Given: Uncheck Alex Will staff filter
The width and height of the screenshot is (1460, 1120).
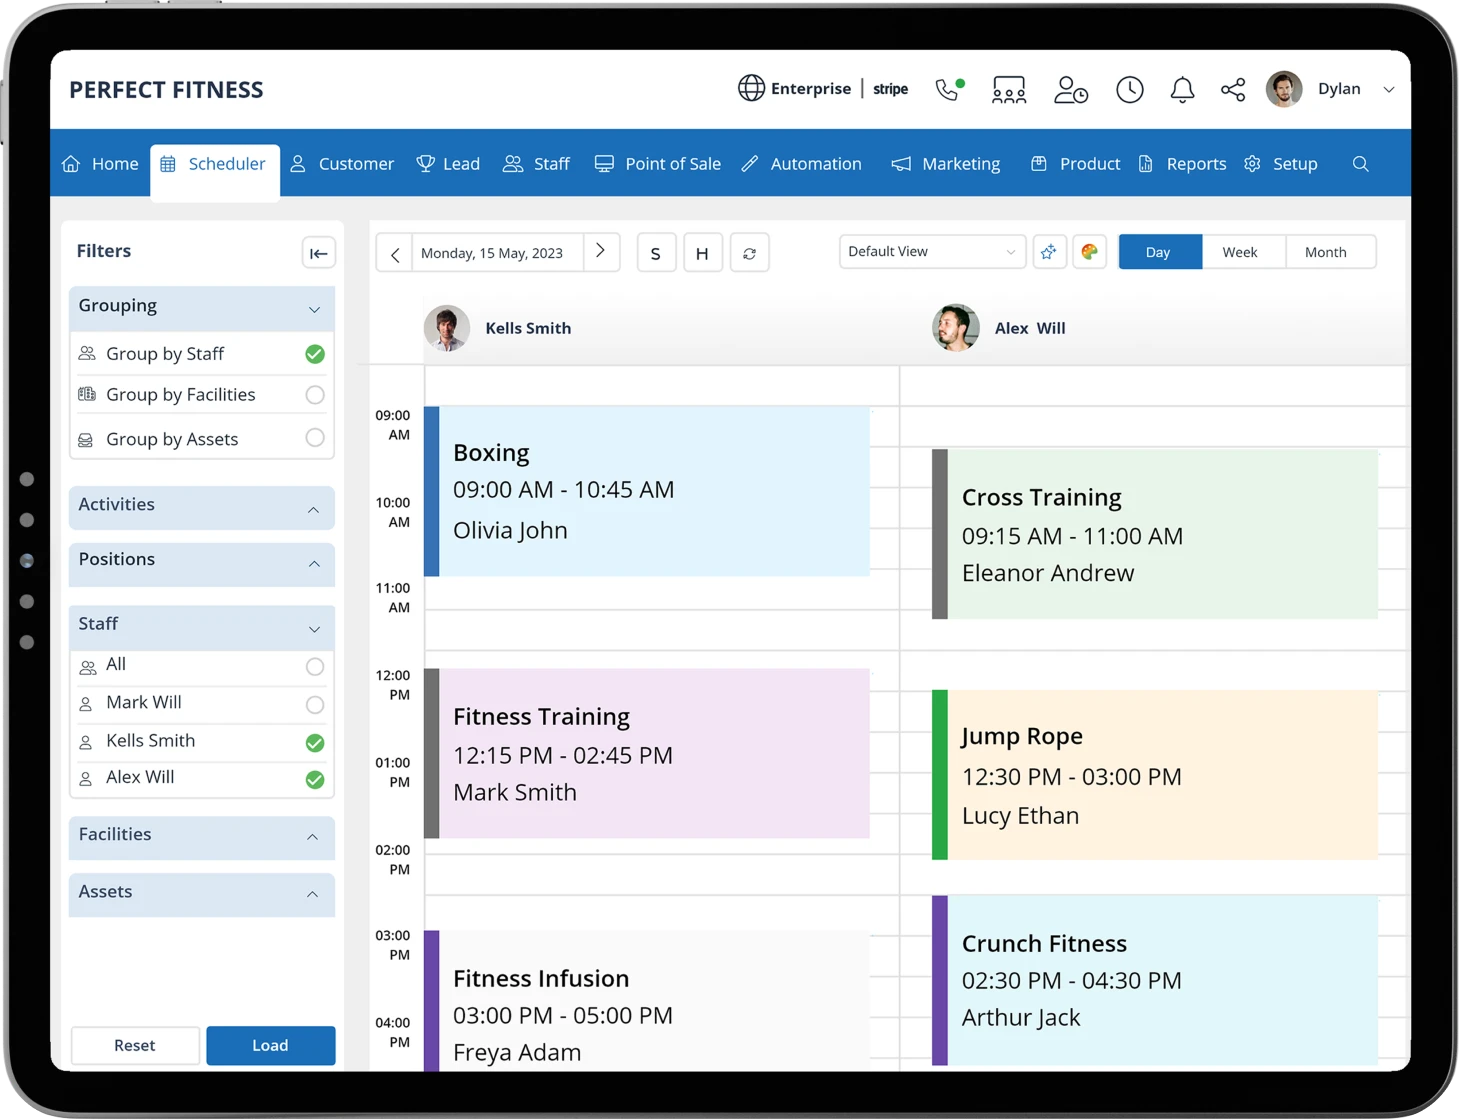Looking at the screenshot, I should (315, 780).
